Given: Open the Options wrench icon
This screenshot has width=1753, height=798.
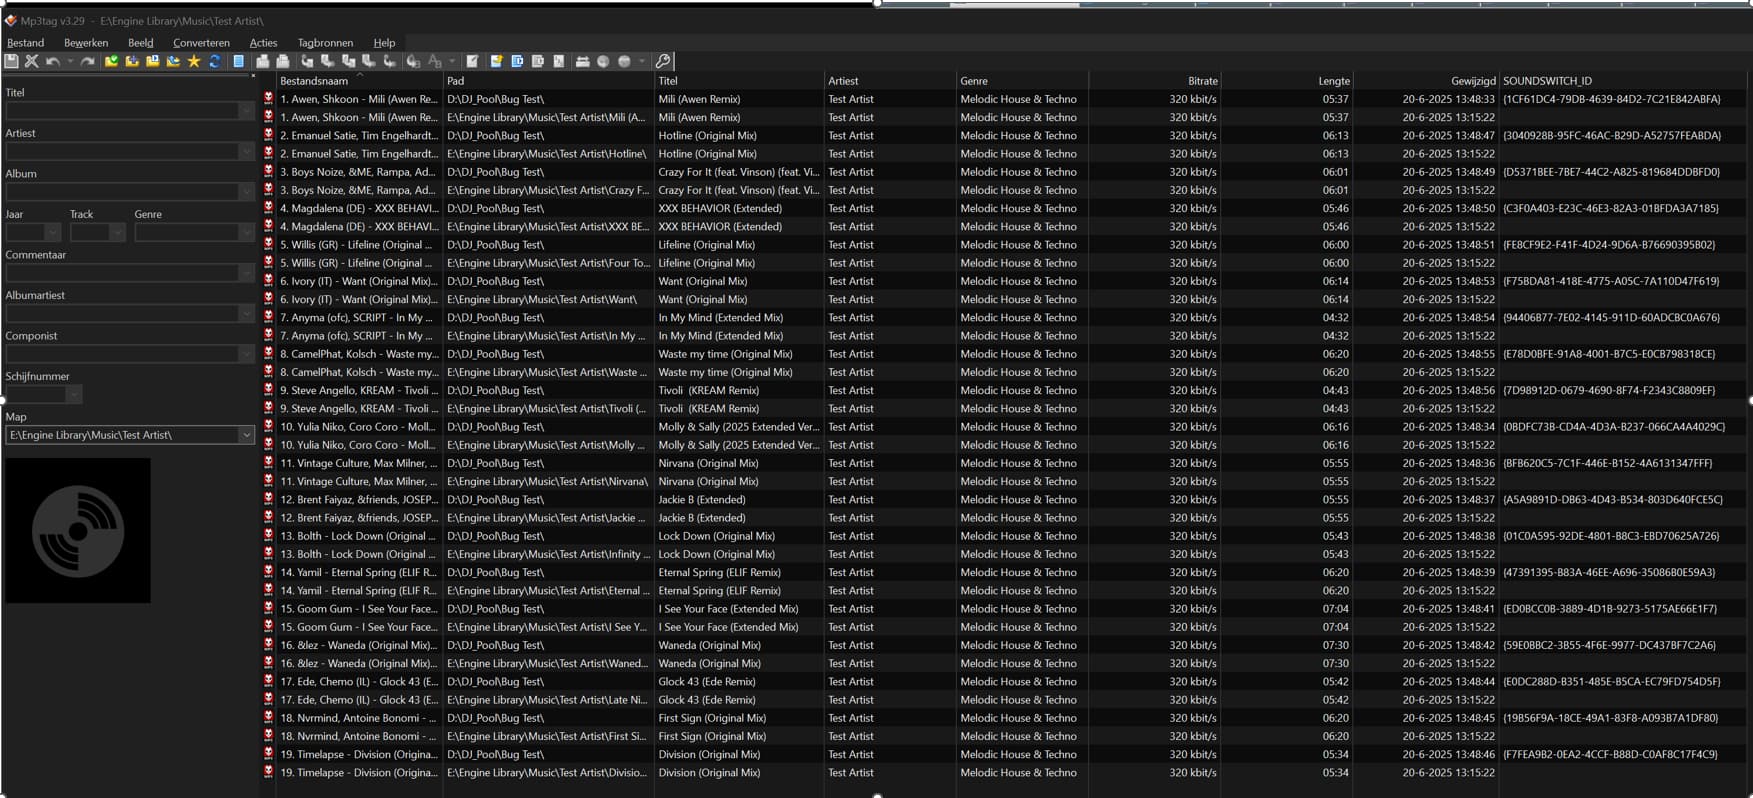Looking at the screenshot, I should (x=663, y=61).
